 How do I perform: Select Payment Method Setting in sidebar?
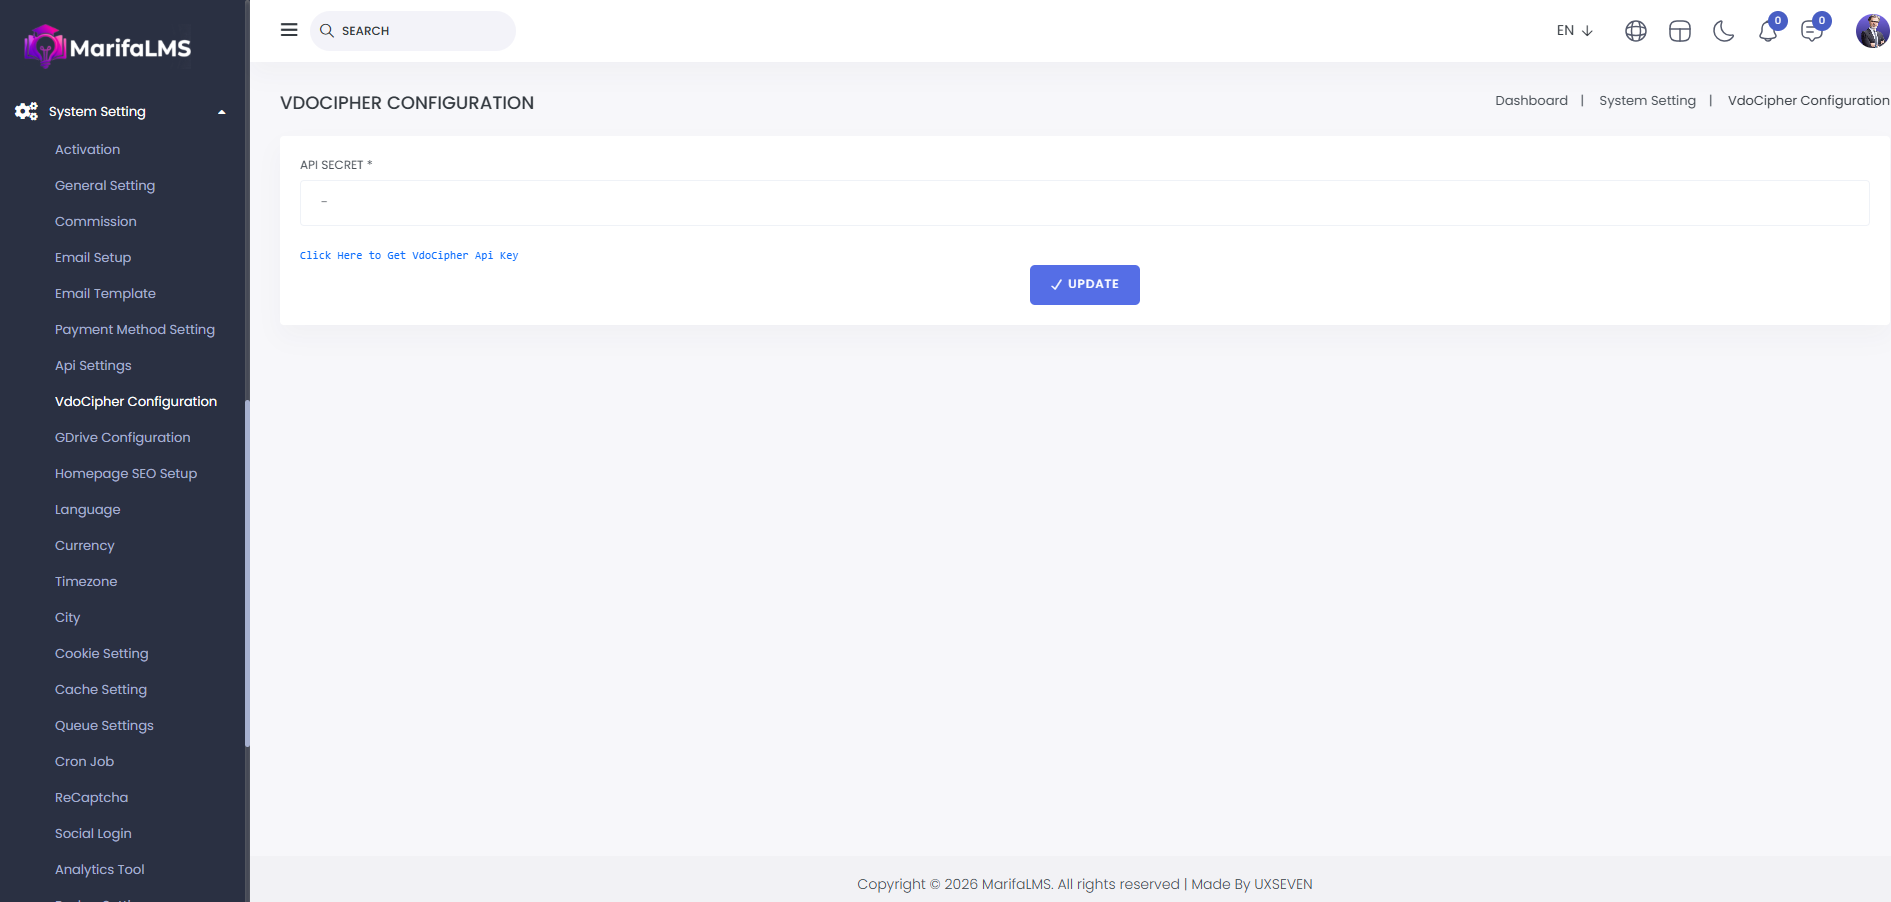click(134, 329)
